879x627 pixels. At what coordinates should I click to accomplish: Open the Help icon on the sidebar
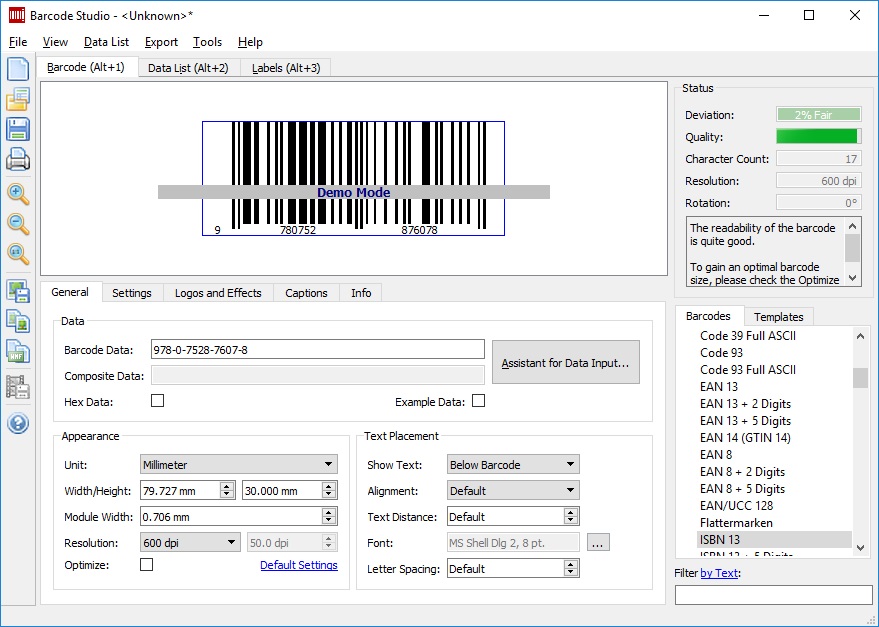click(x=18, y=423)
